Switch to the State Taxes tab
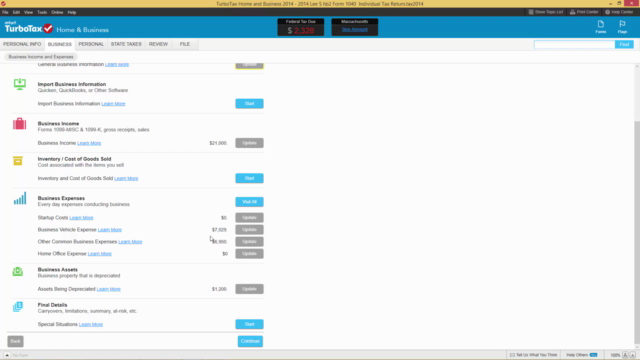 click(x=126, y=44)
